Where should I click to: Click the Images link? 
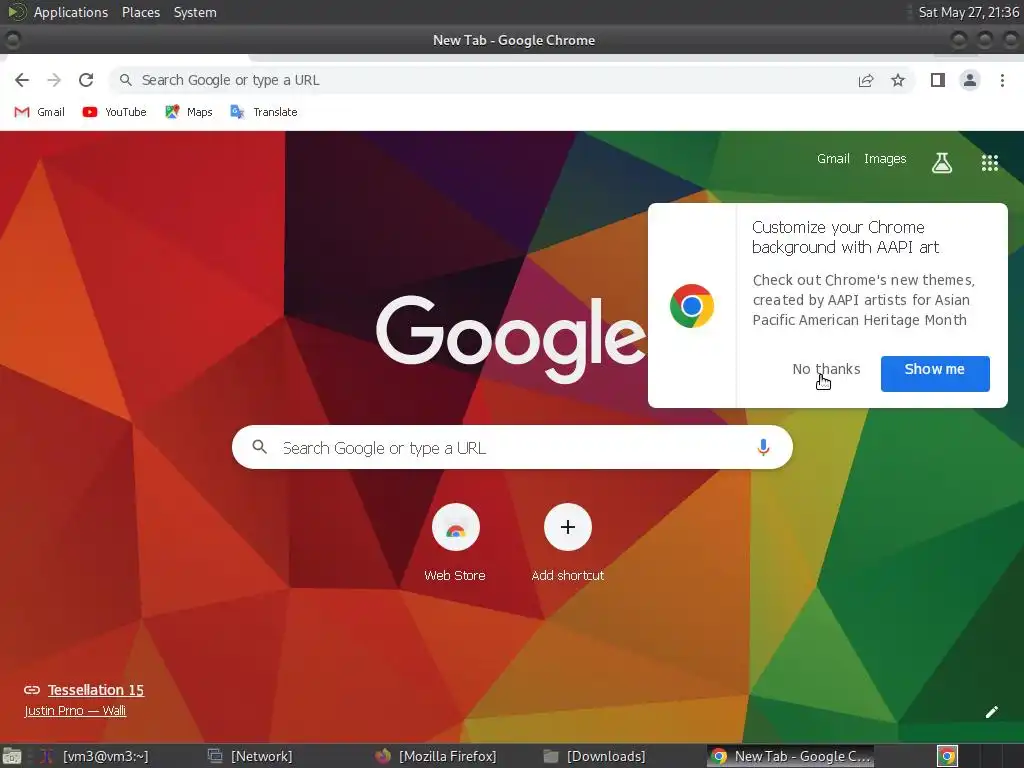tap(885, 159)
